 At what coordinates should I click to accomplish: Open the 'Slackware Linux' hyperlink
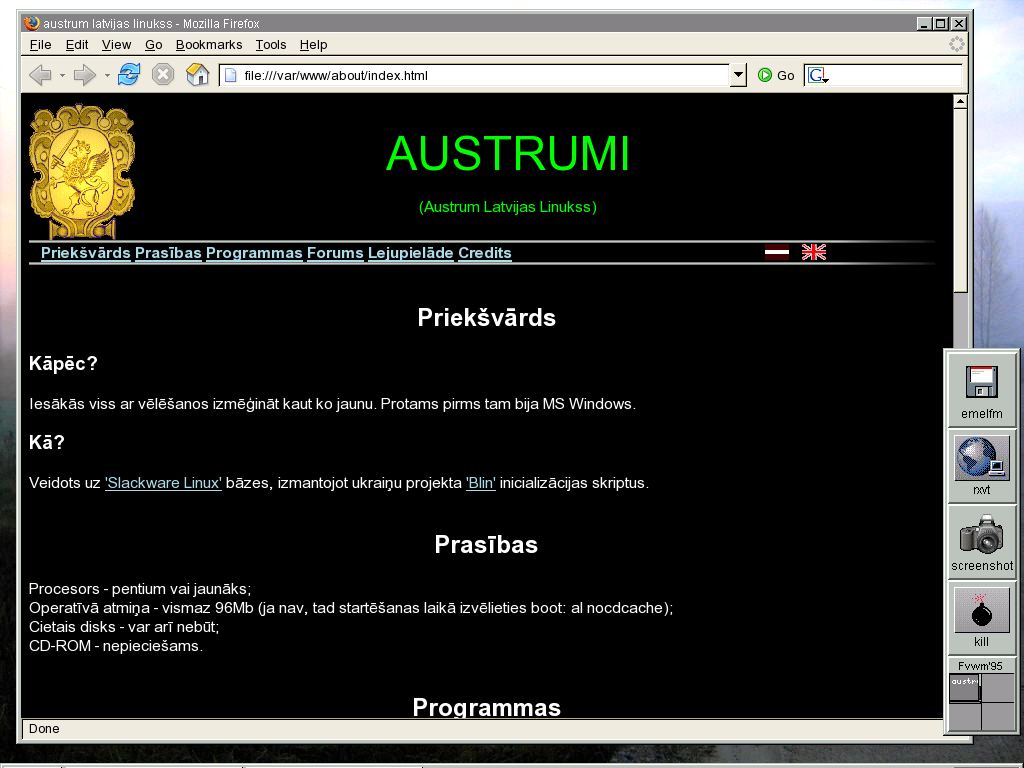163,483
